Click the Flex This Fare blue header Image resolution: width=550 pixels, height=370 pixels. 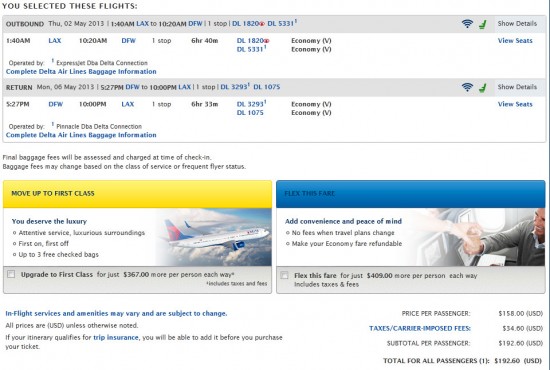[411, 194]
